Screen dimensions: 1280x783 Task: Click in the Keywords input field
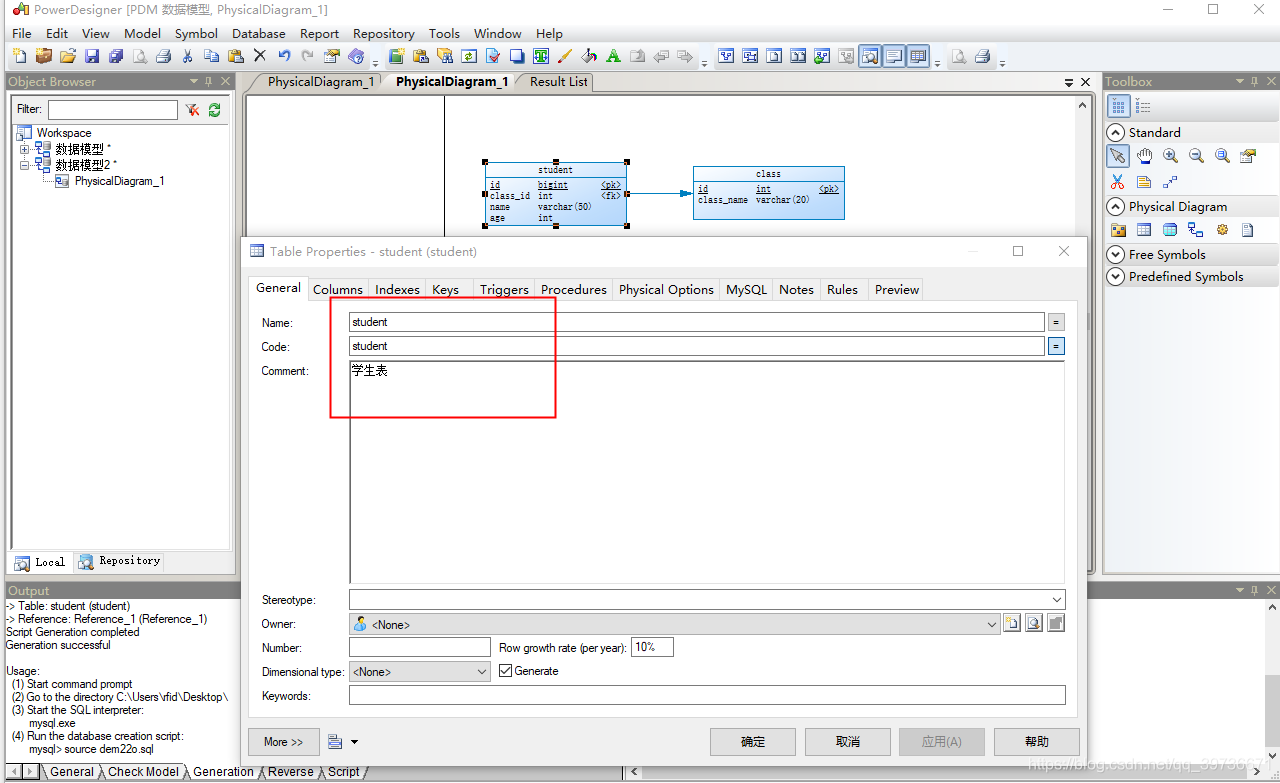pyautogui.click(x=707, y=695)
